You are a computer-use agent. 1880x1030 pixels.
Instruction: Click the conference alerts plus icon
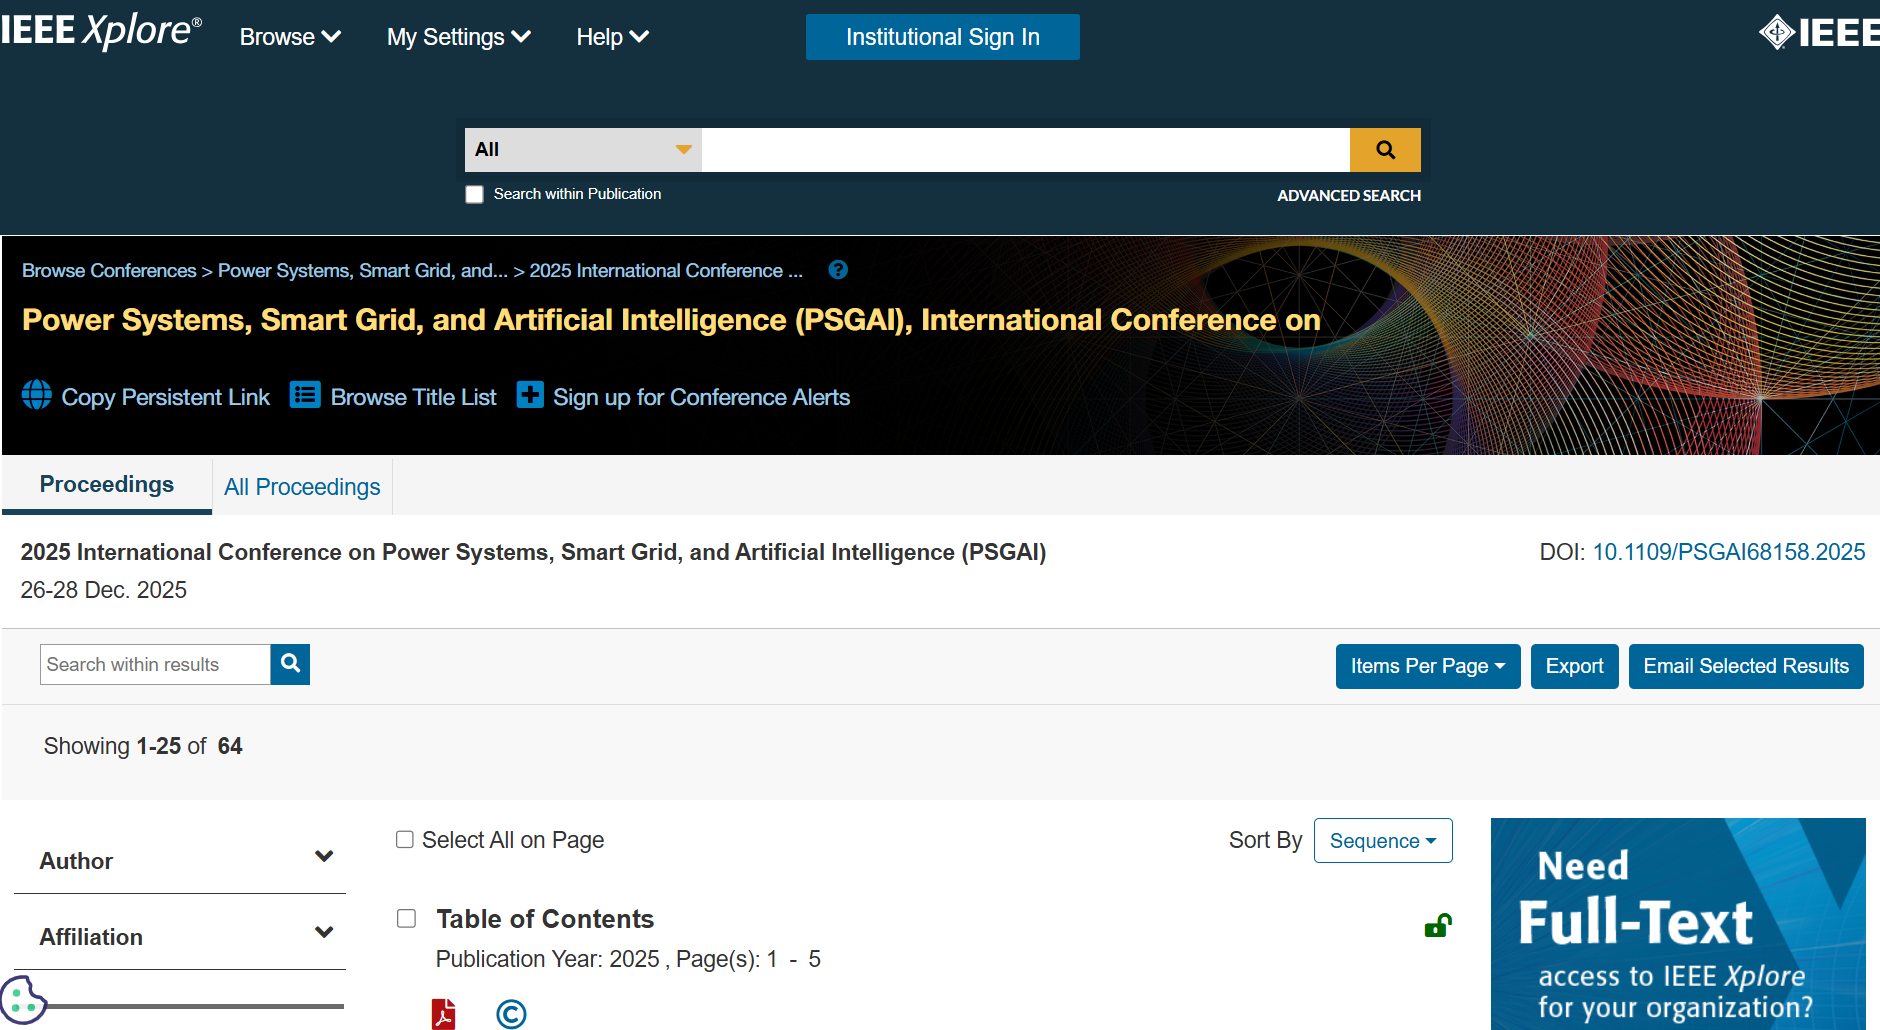530,395
